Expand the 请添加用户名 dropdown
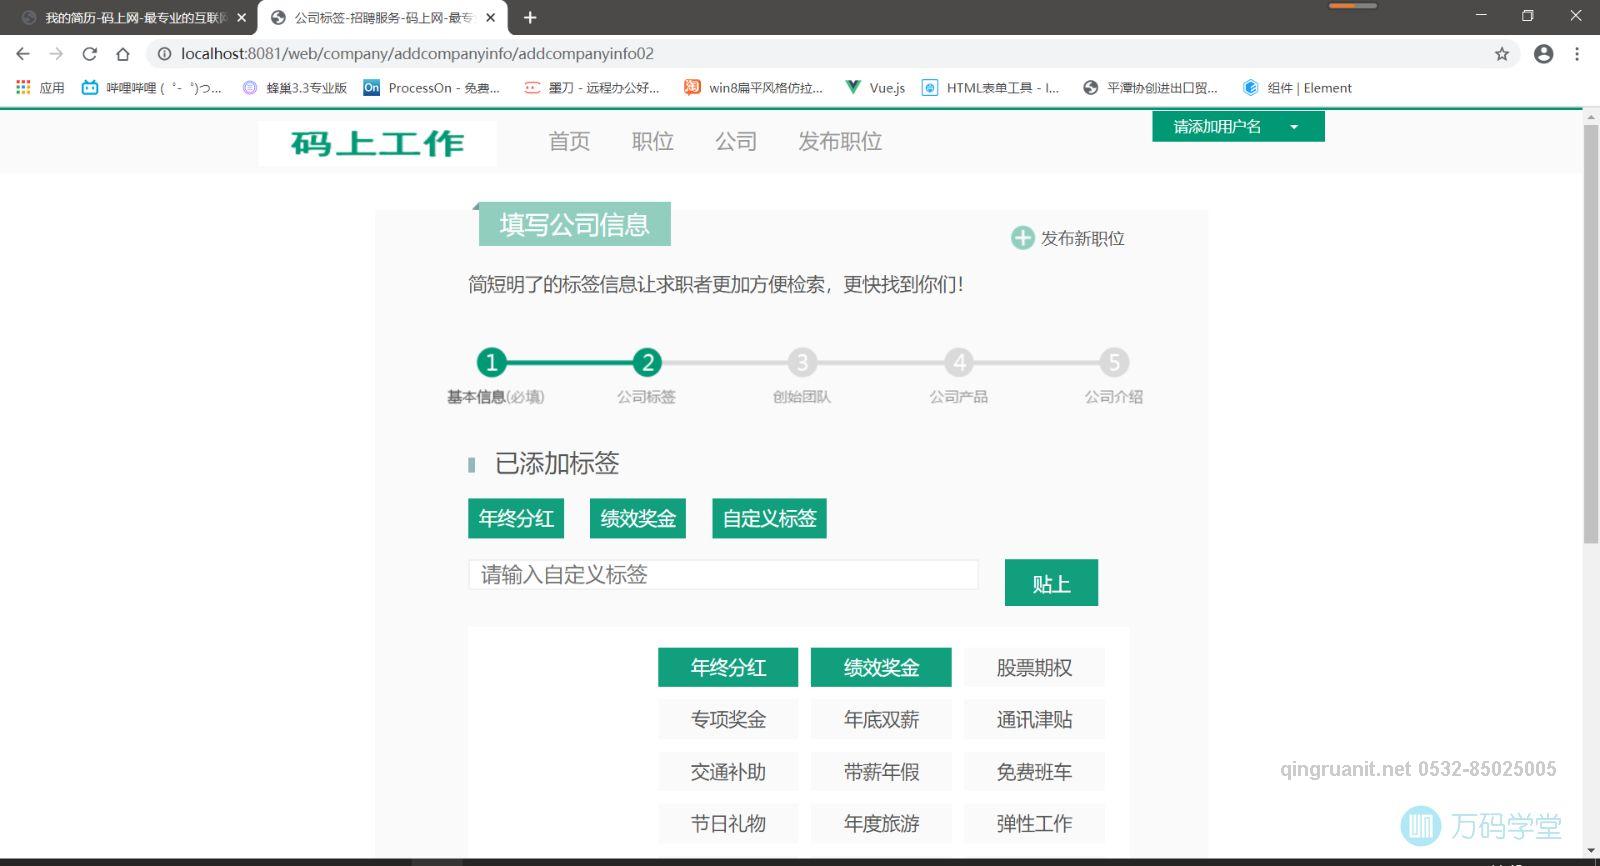The width and height of the screenshot is (1600, 866). 1238,127
